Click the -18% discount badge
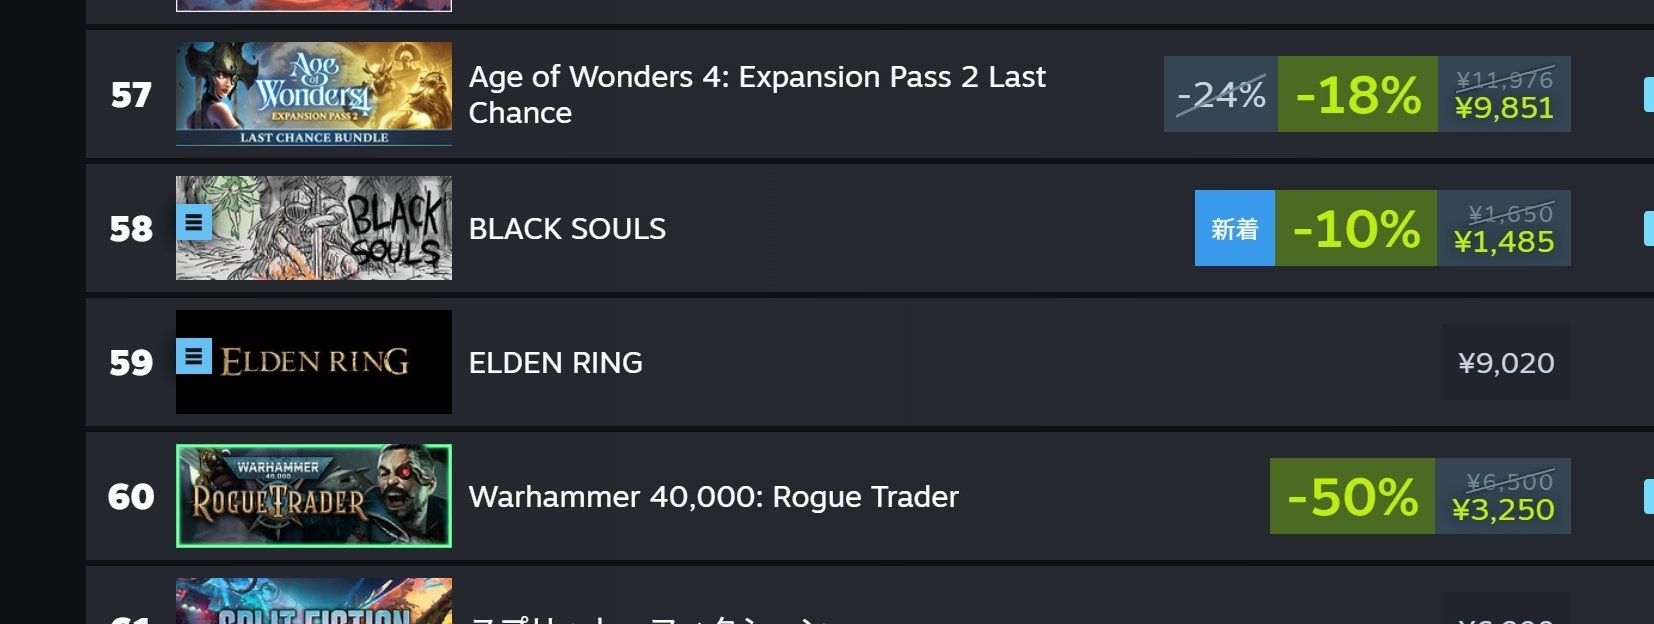 (x=1357, y=95)
